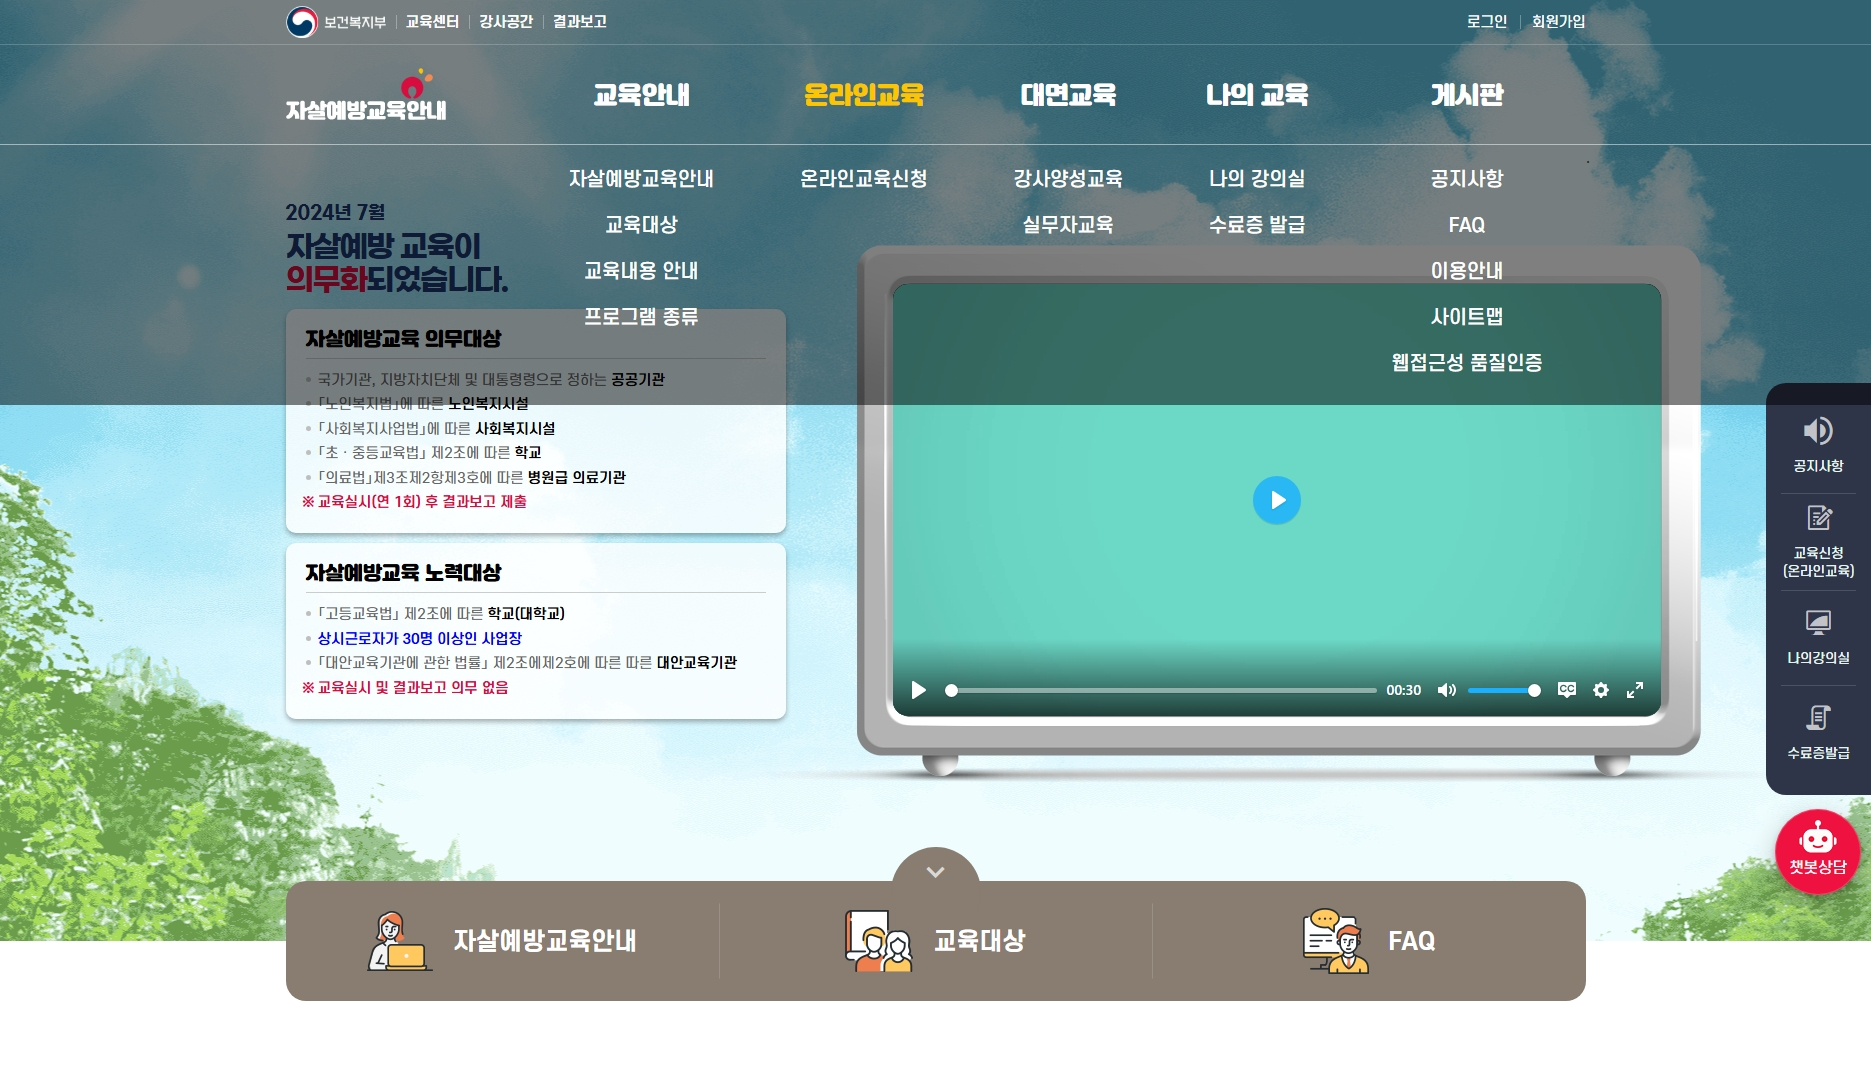1871x1071 pixels.
Task: Open the 자살예방교육안내 site logo
Action: pyautogui.click(x=366, y=96)
